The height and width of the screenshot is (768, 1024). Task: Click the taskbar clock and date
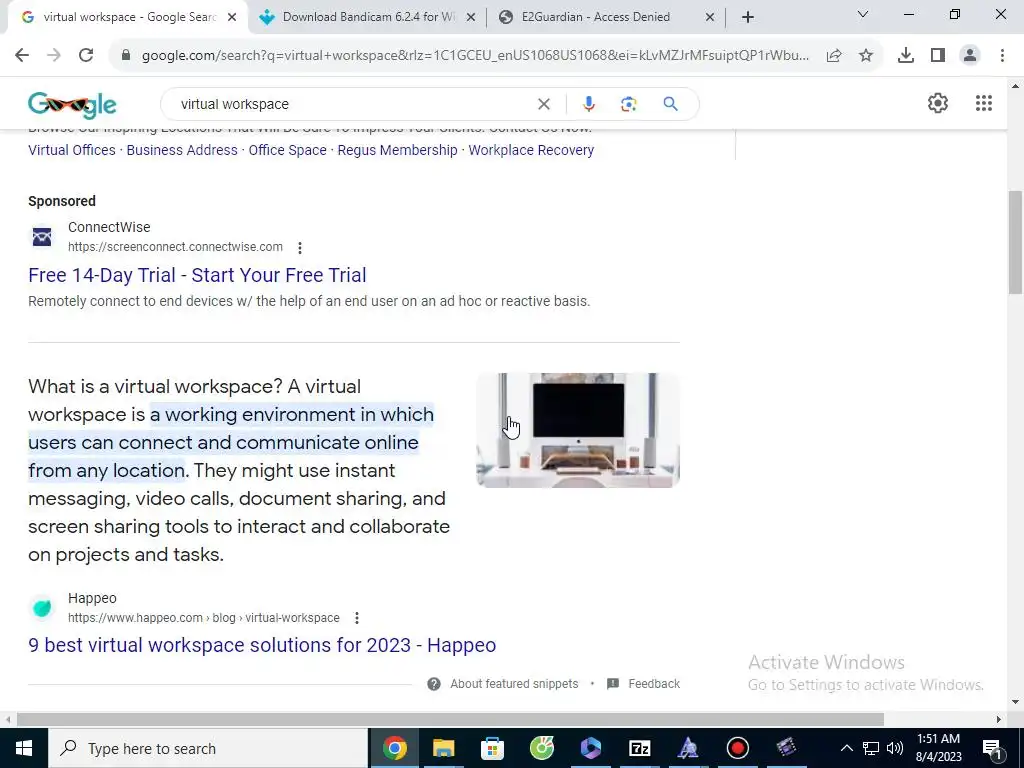938,748
